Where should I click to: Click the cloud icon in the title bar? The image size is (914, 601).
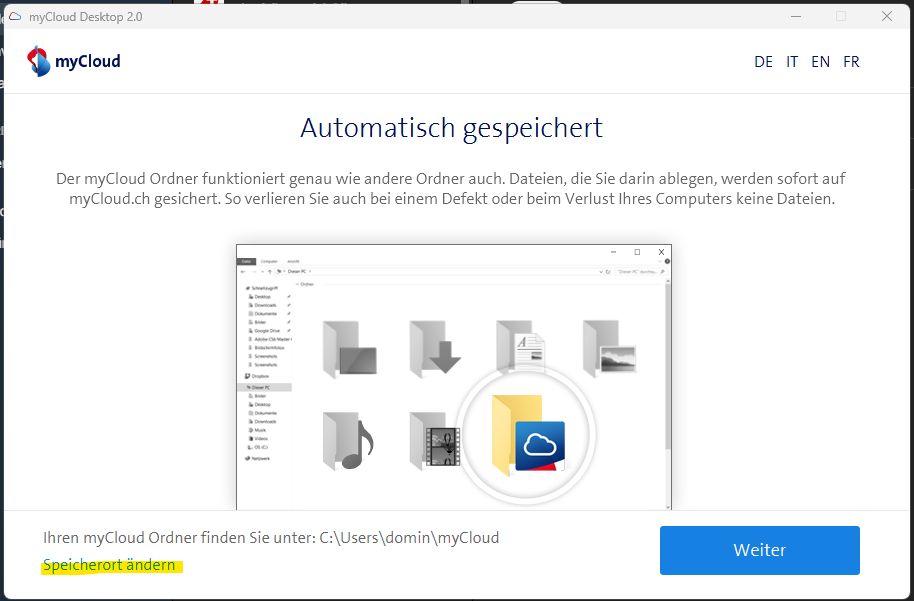coord(15,17)
